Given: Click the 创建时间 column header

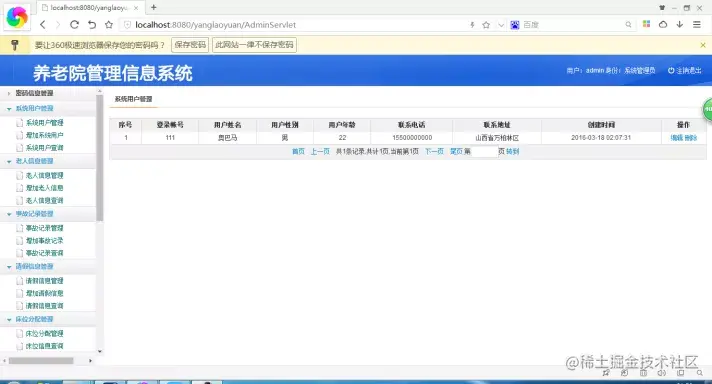Looking at the screenshot, I should click(601, 125).
